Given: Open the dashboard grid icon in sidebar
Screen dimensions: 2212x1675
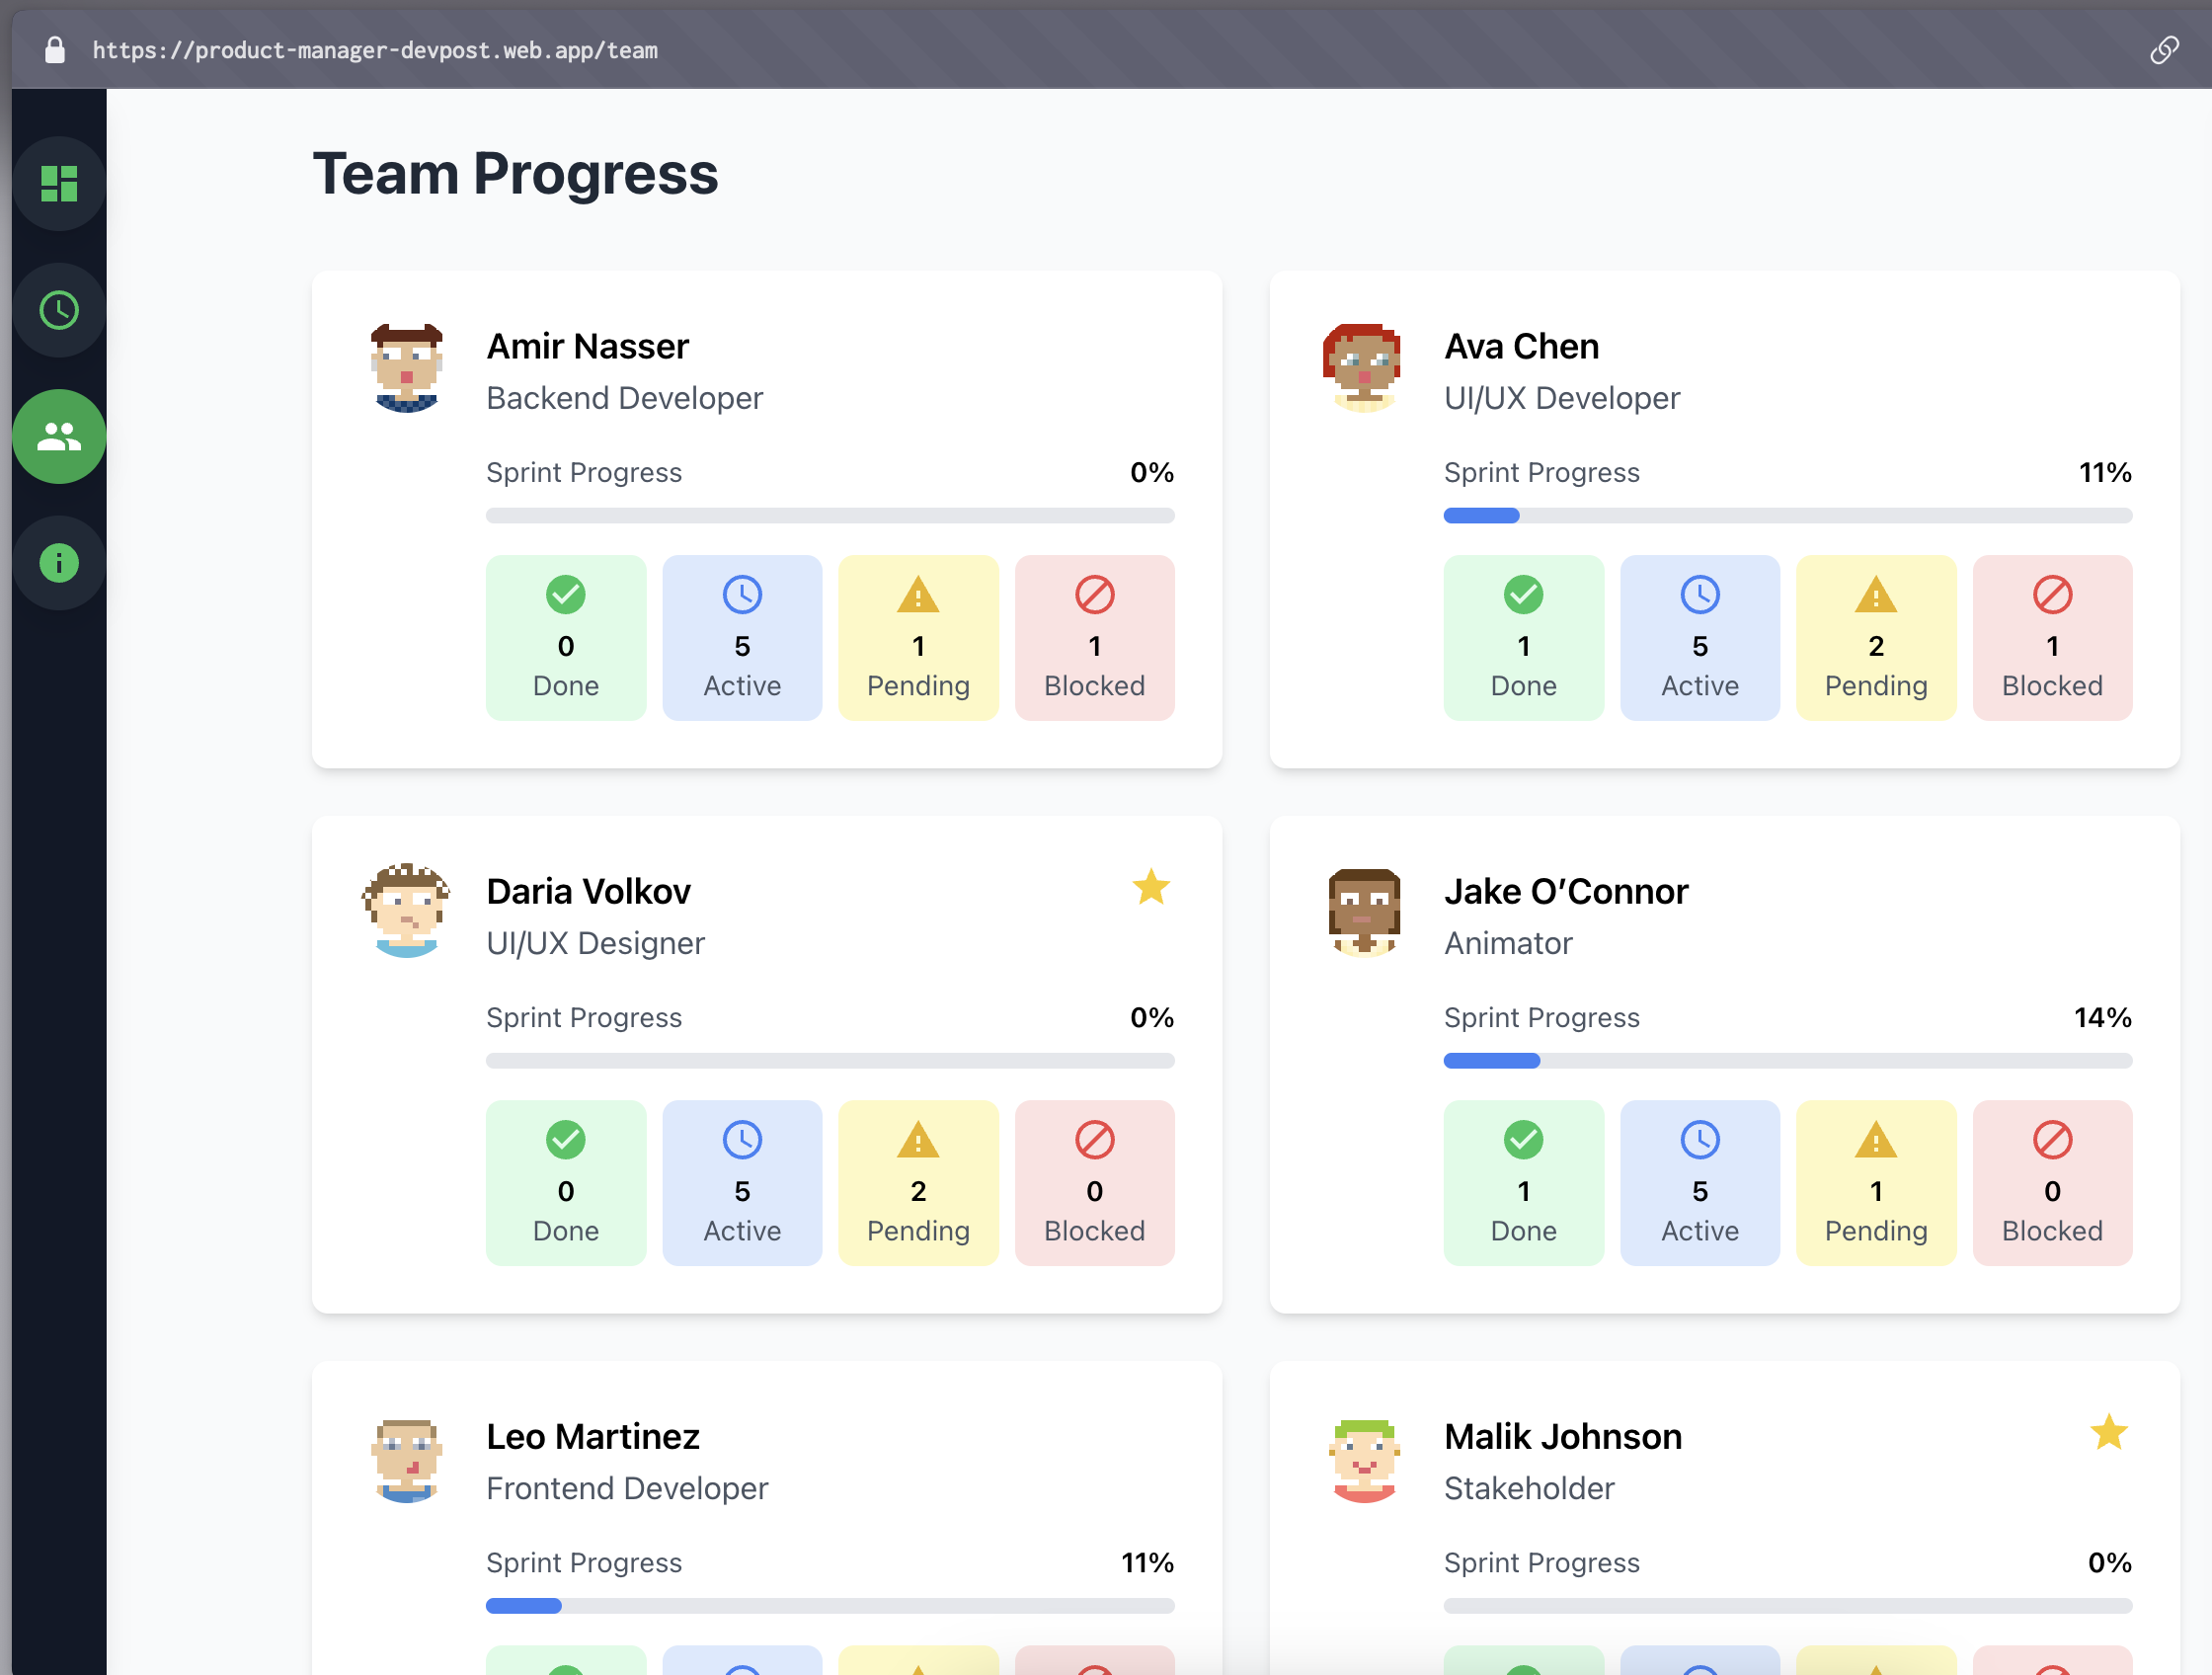Looking at the screenshot, I should click(59, 184).
